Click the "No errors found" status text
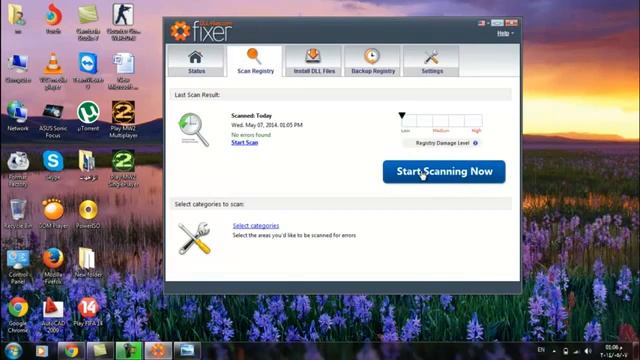Screen dimensions: 640x360 (251, 135)
